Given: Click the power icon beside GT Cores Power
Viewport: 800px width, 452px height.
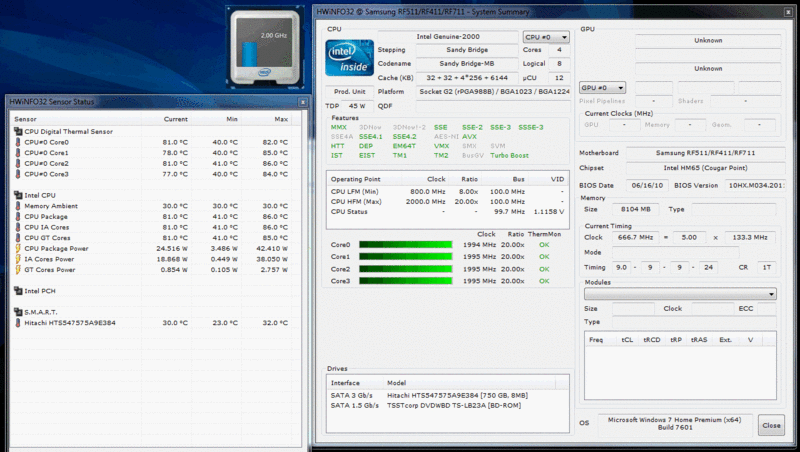Looking at the screenshot, I should click(18, 270).
